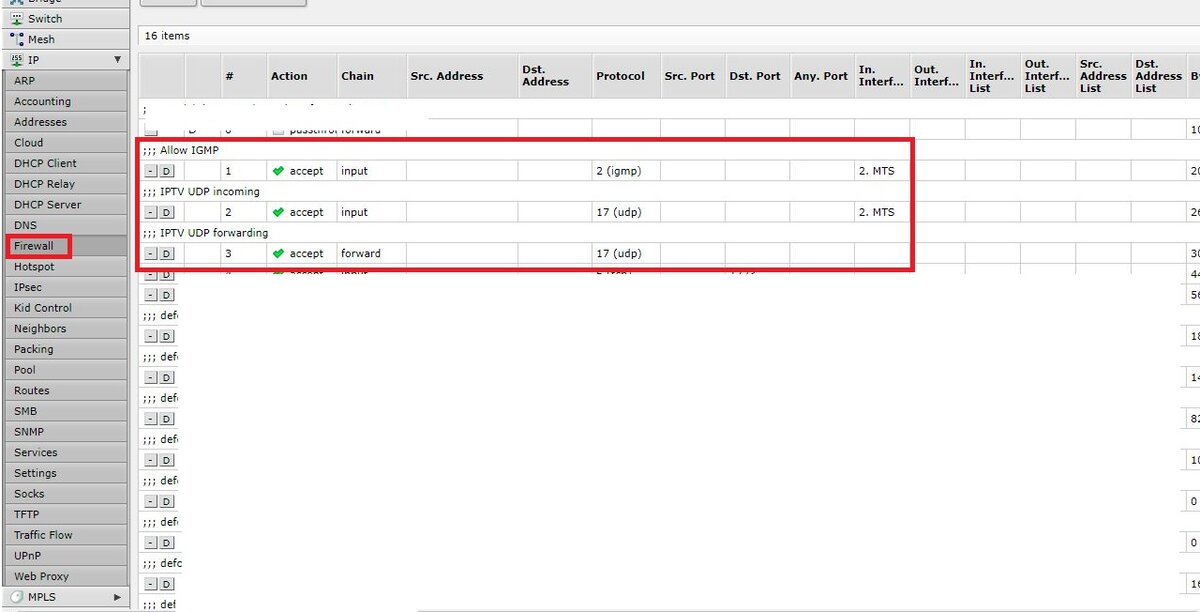
Task: Click accept checkmark in Allow IGMP rule
Action: [x=278, y=171]
